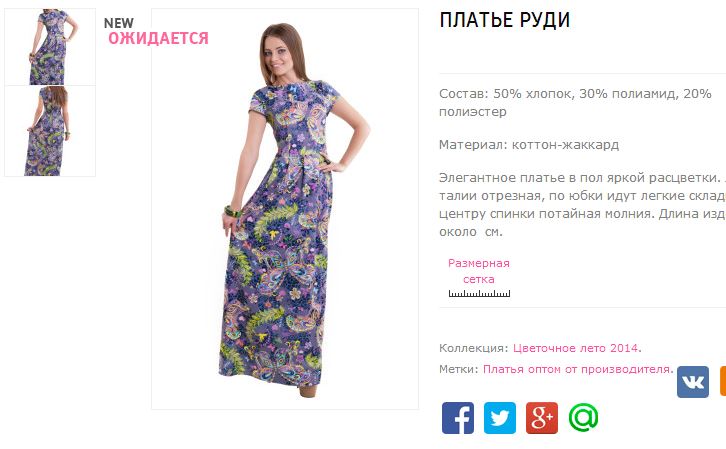Share through the green Mail.ru @ icon

point(583,418)
